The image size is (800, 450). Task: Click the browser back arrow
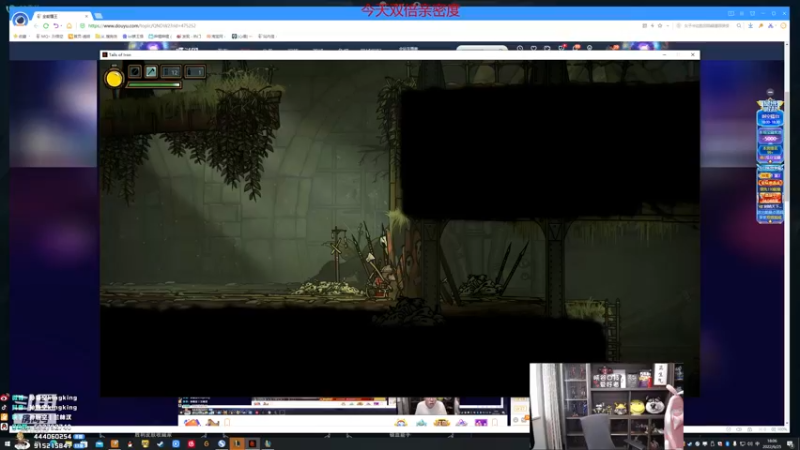pos(36,26)
